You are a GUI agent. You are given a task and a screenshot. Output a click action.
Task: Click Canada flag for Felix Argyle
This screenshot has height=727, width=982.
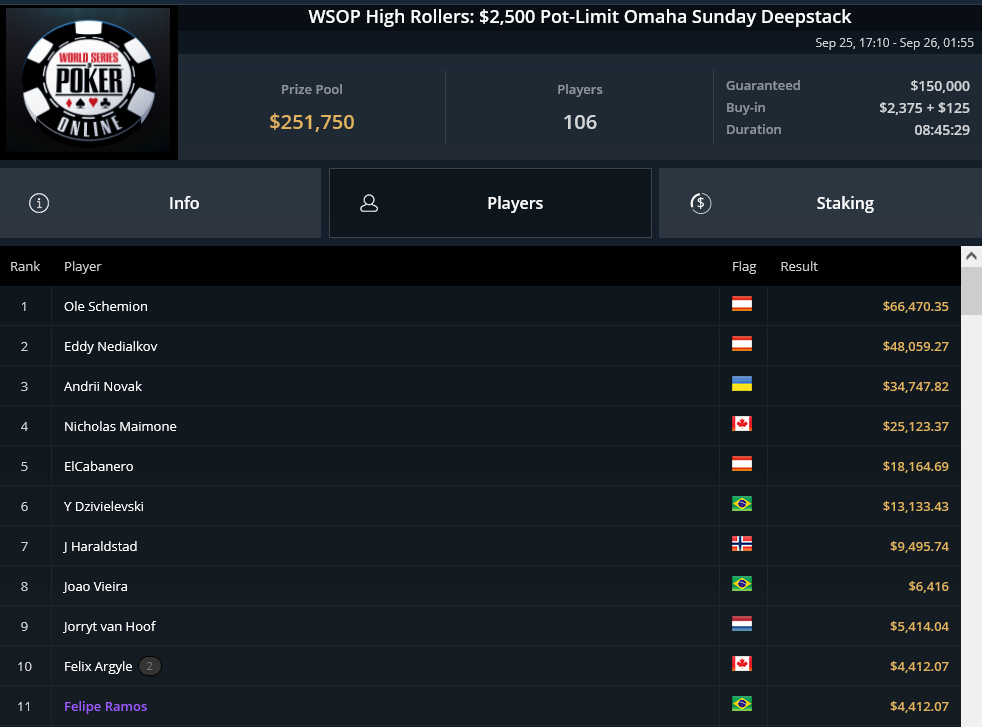(742, 664)
